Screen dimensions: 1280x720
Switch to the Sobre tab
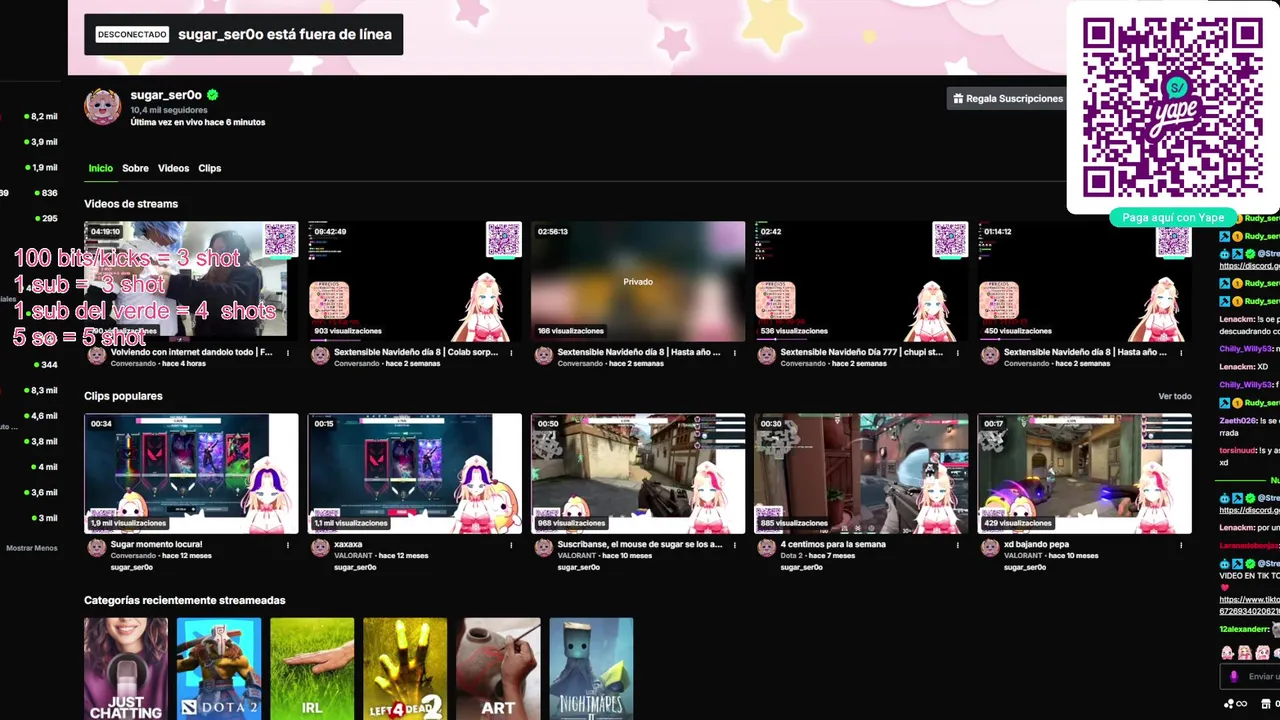click(135, 168)
